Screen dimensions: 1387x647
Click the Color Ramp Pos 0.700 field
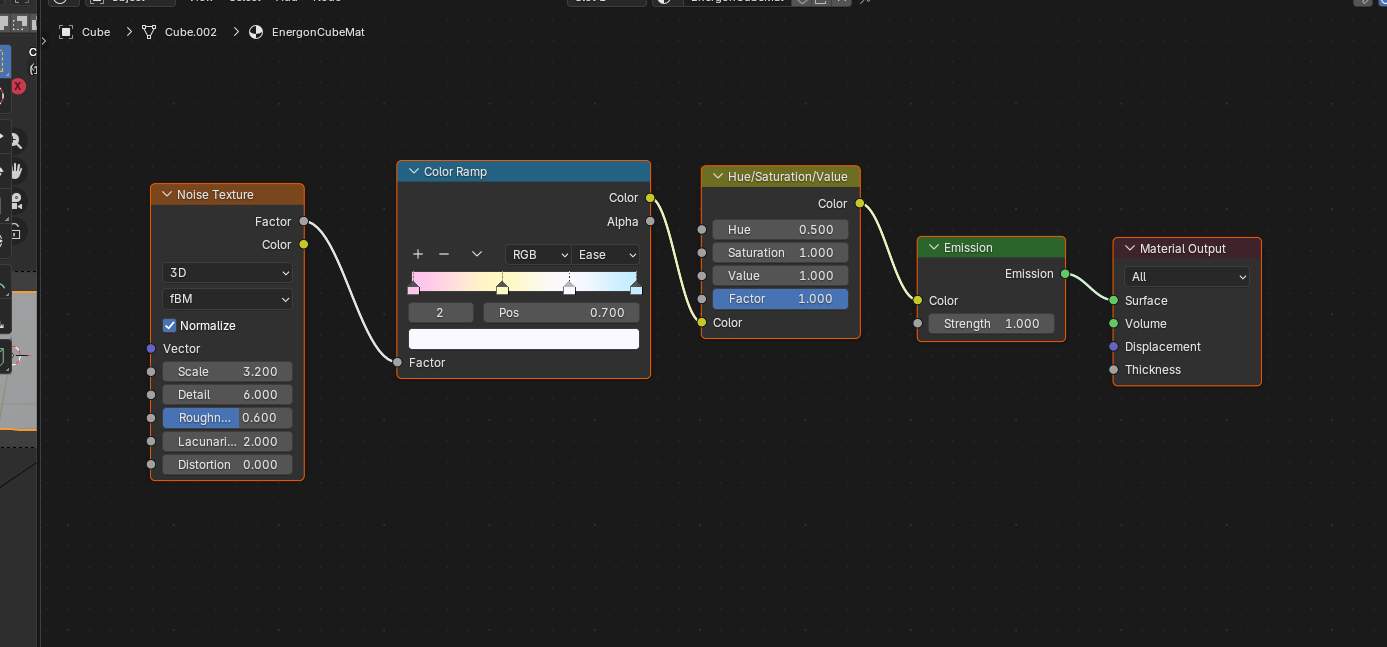click(561, 313)
